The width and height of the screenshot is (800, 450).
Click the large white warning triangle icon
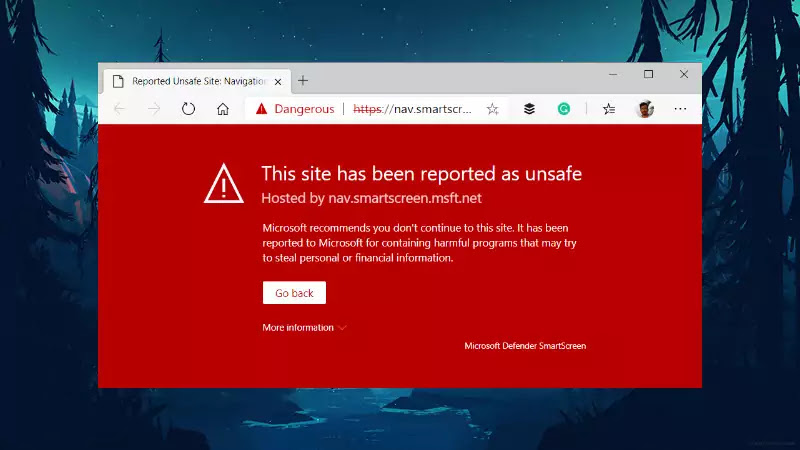(223, 184)
